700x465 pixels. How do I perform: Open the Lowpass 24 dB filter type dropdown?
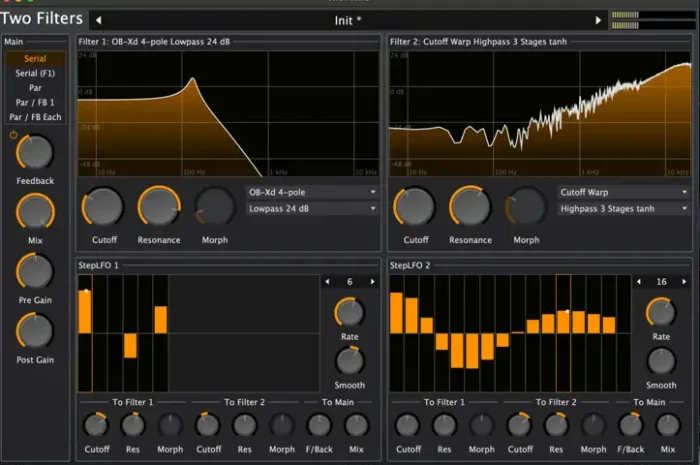click(311, 208)
